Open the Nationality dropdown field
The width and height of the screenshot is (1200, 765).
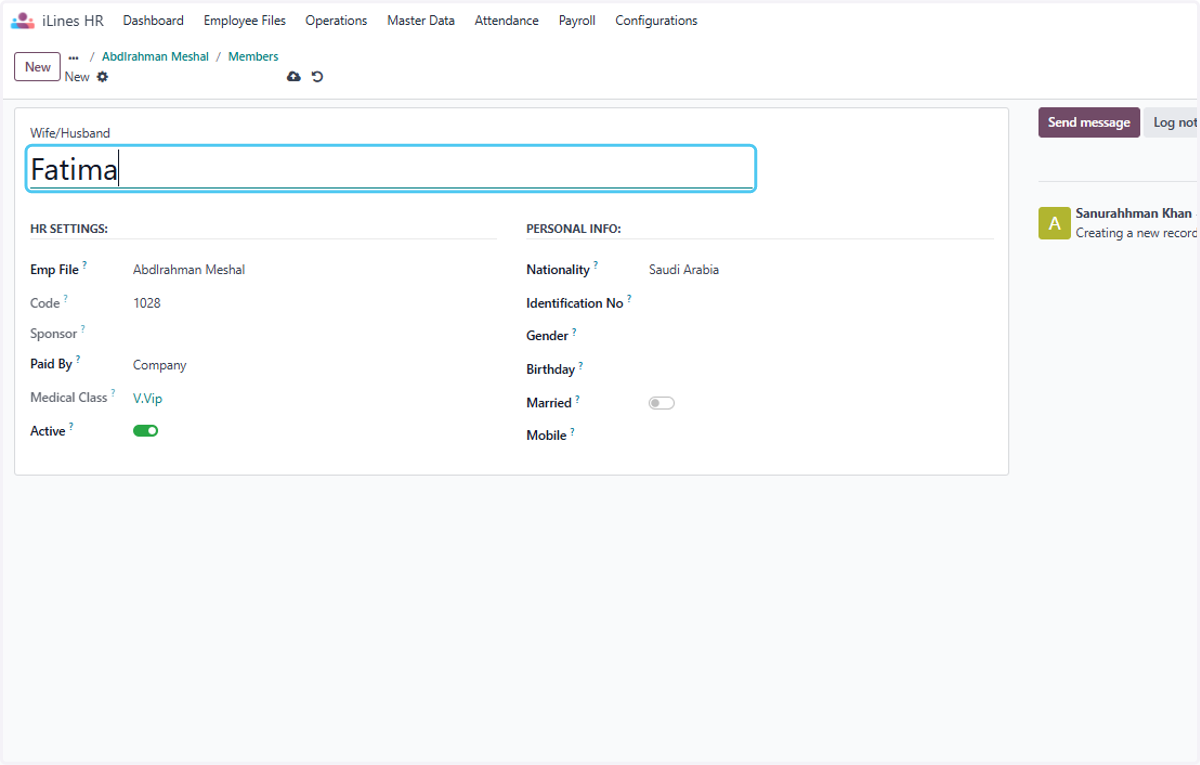click(x=820, y=270)
